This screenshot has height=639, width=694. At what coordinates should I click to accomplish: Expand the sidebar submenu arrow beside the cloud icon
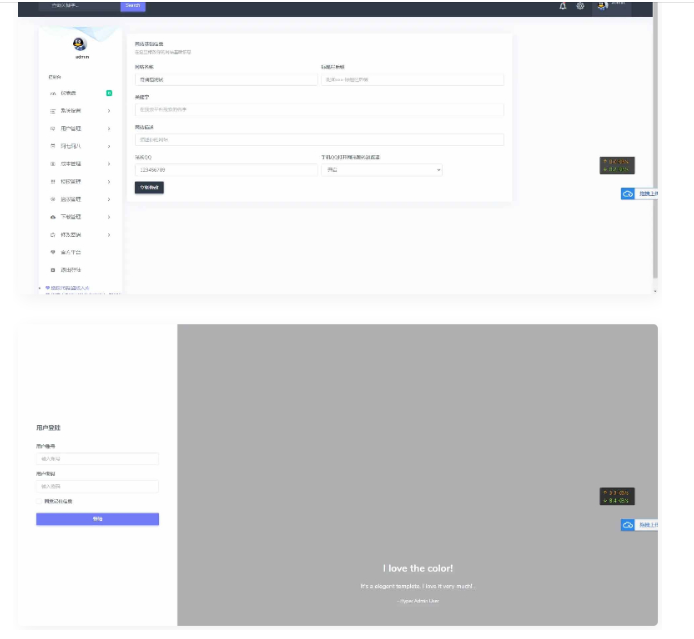pyautogui.click(x=108, y=217)
